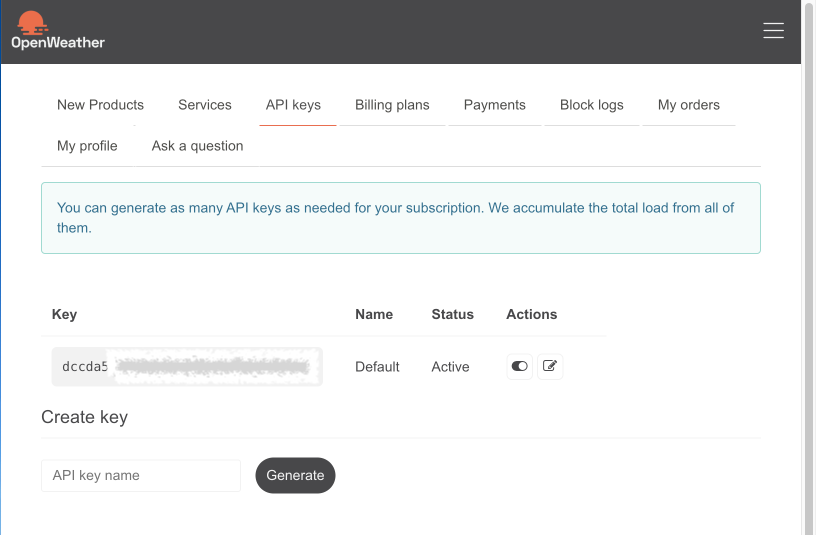This screenshot has height=535, width=816.
Task: Click the OpenWeather logo
Action: pyautogui.click(x=58, y=30)
